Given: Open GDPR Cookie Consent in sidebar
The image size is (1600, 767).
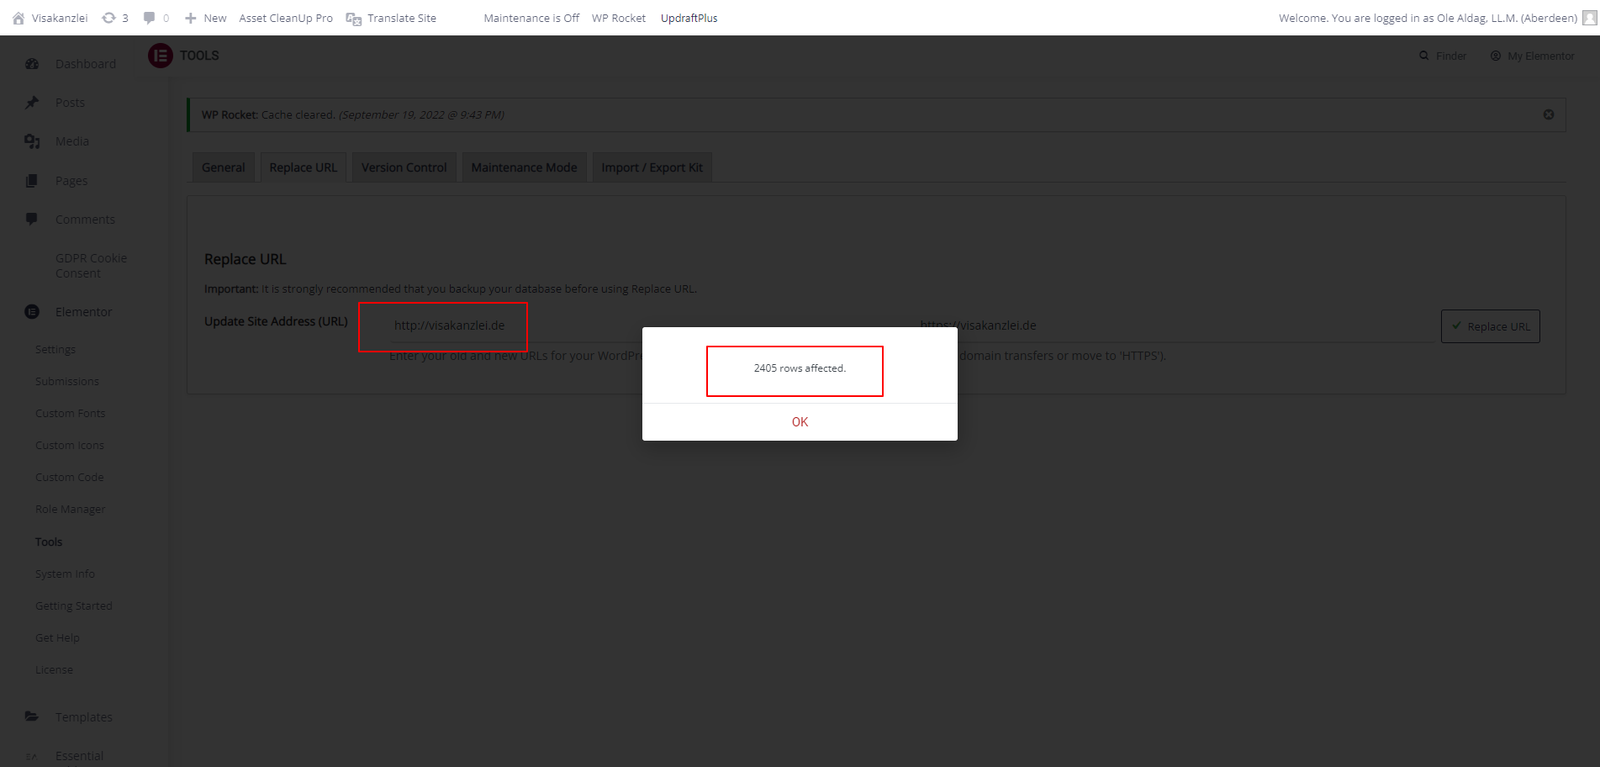Looking at the screenshot, I should (x=91, y=265).
